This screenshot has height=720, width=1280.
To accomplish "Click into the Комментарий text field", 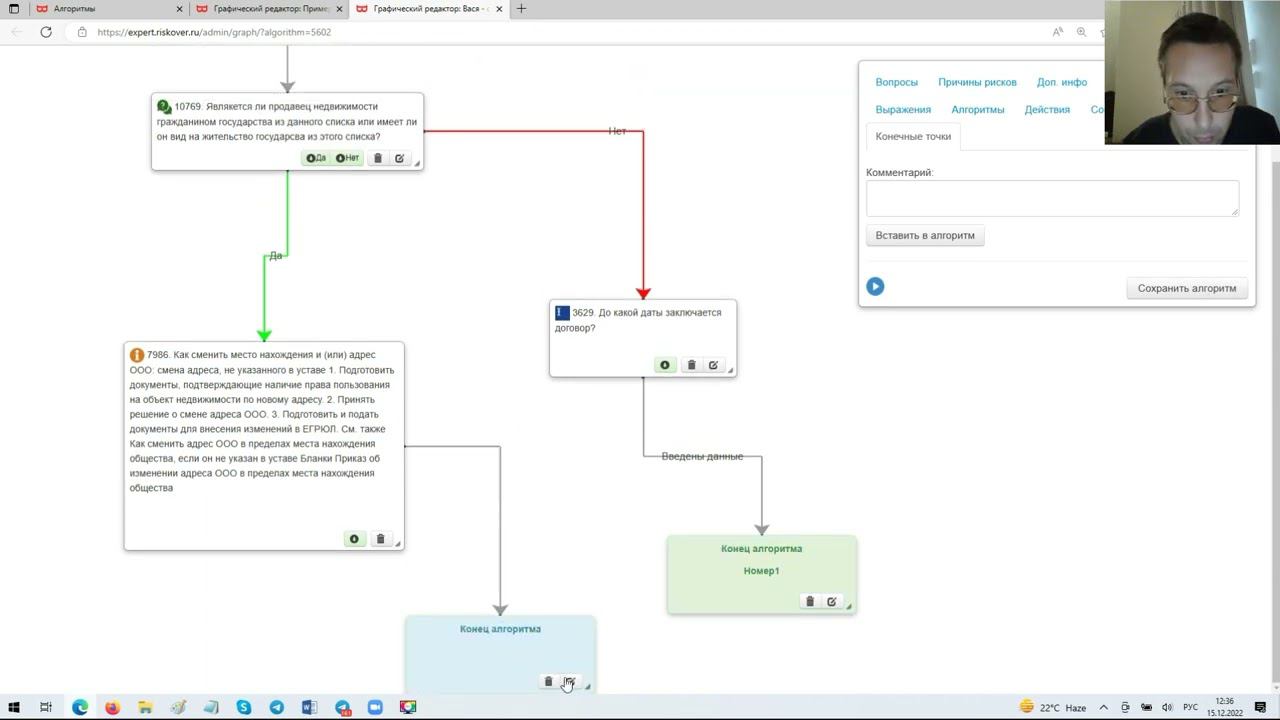I will [x=1052, y=198].
